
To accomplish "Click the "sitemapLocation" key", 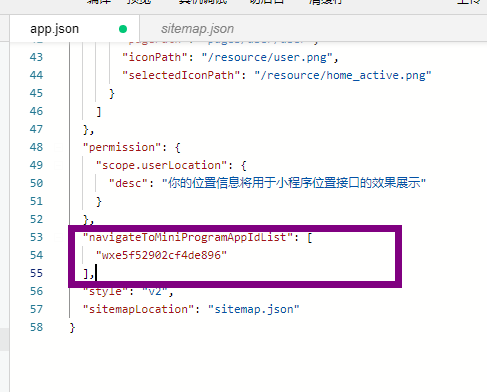I will (138, 309).
